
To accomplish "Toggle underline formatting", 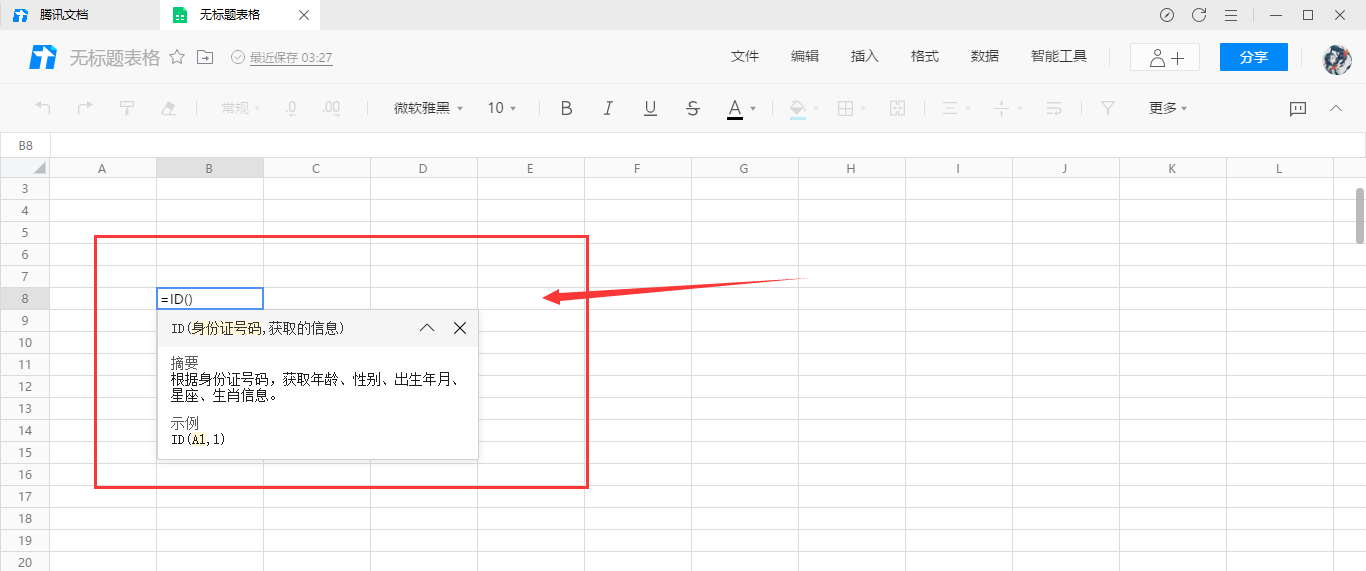I will pyautogui.click(x=651, y=108).
